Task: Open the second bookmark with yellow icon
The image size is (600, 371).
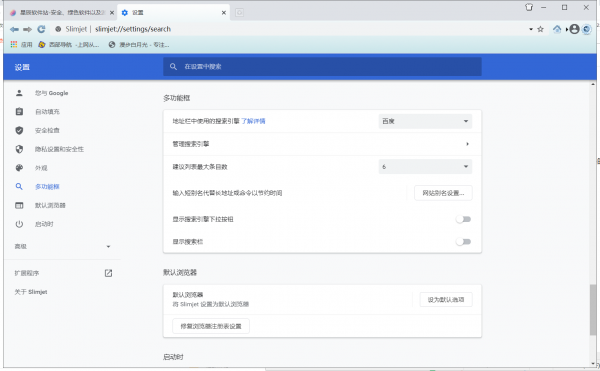Action: [x=69, y=45]
